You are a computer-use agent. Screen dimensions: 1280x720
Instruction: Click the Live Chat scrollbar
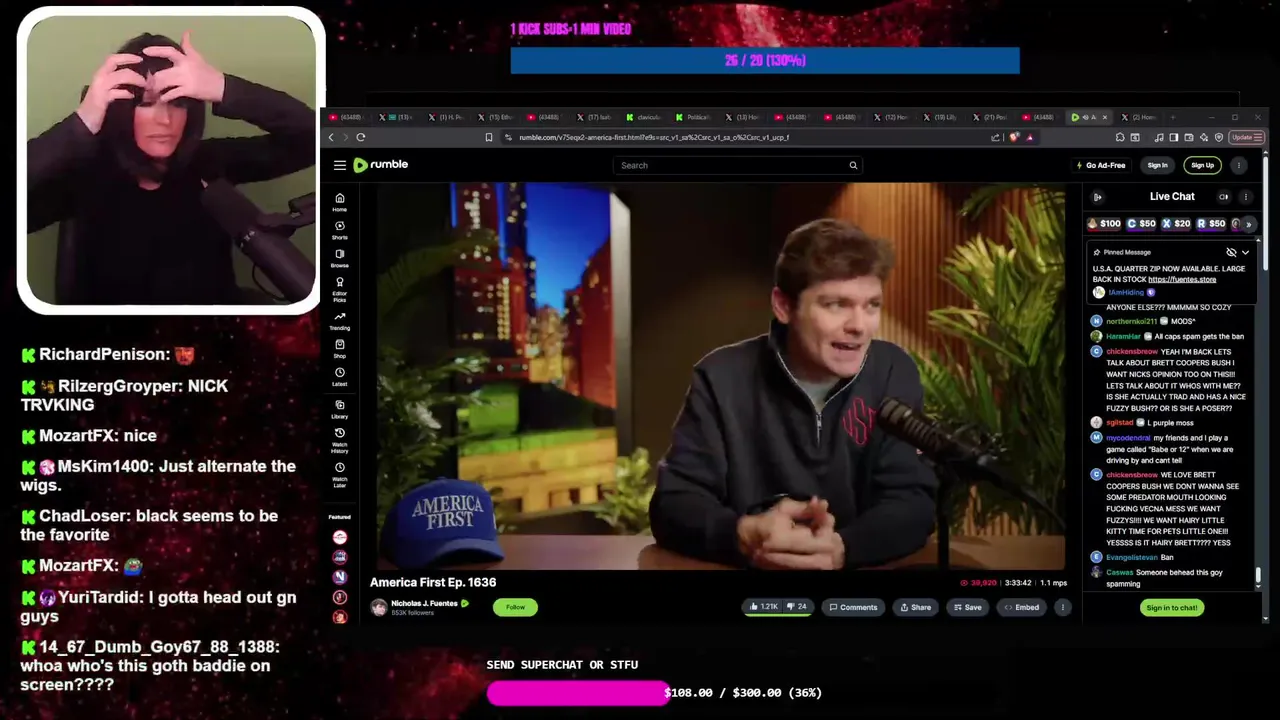point(1258,576)
